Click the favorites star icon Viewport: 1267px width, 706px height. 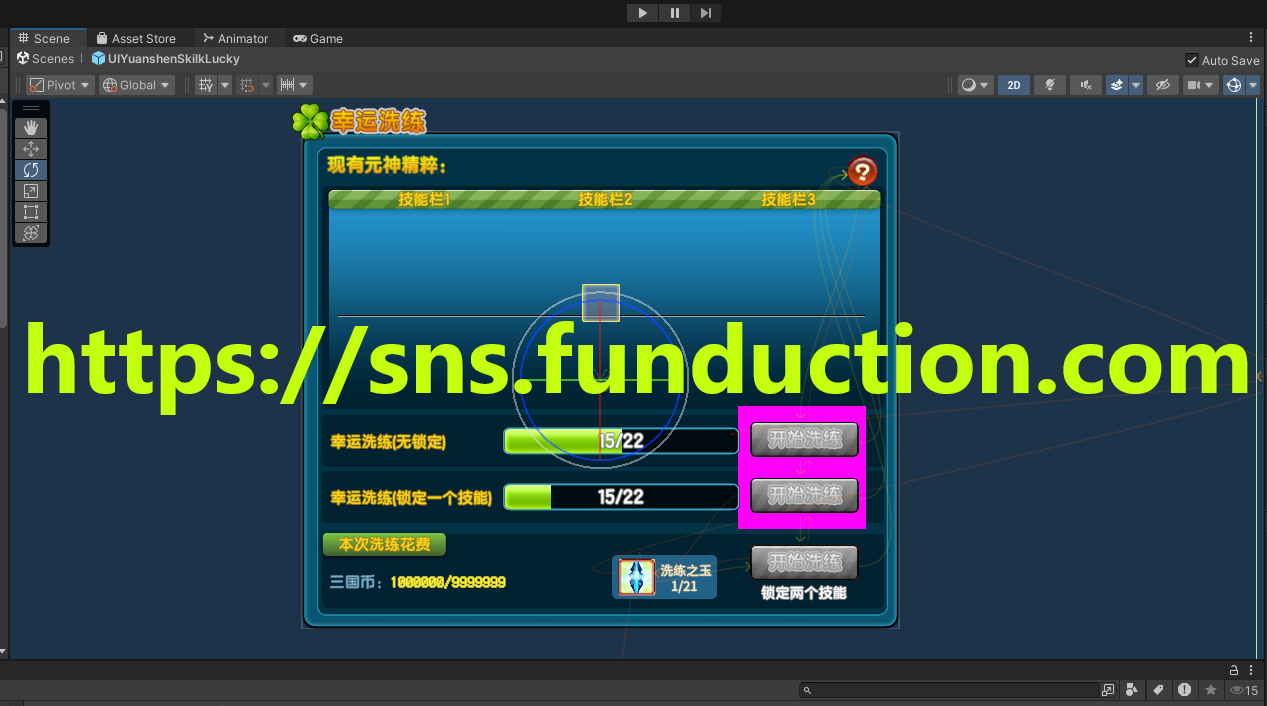(1211, 690)
